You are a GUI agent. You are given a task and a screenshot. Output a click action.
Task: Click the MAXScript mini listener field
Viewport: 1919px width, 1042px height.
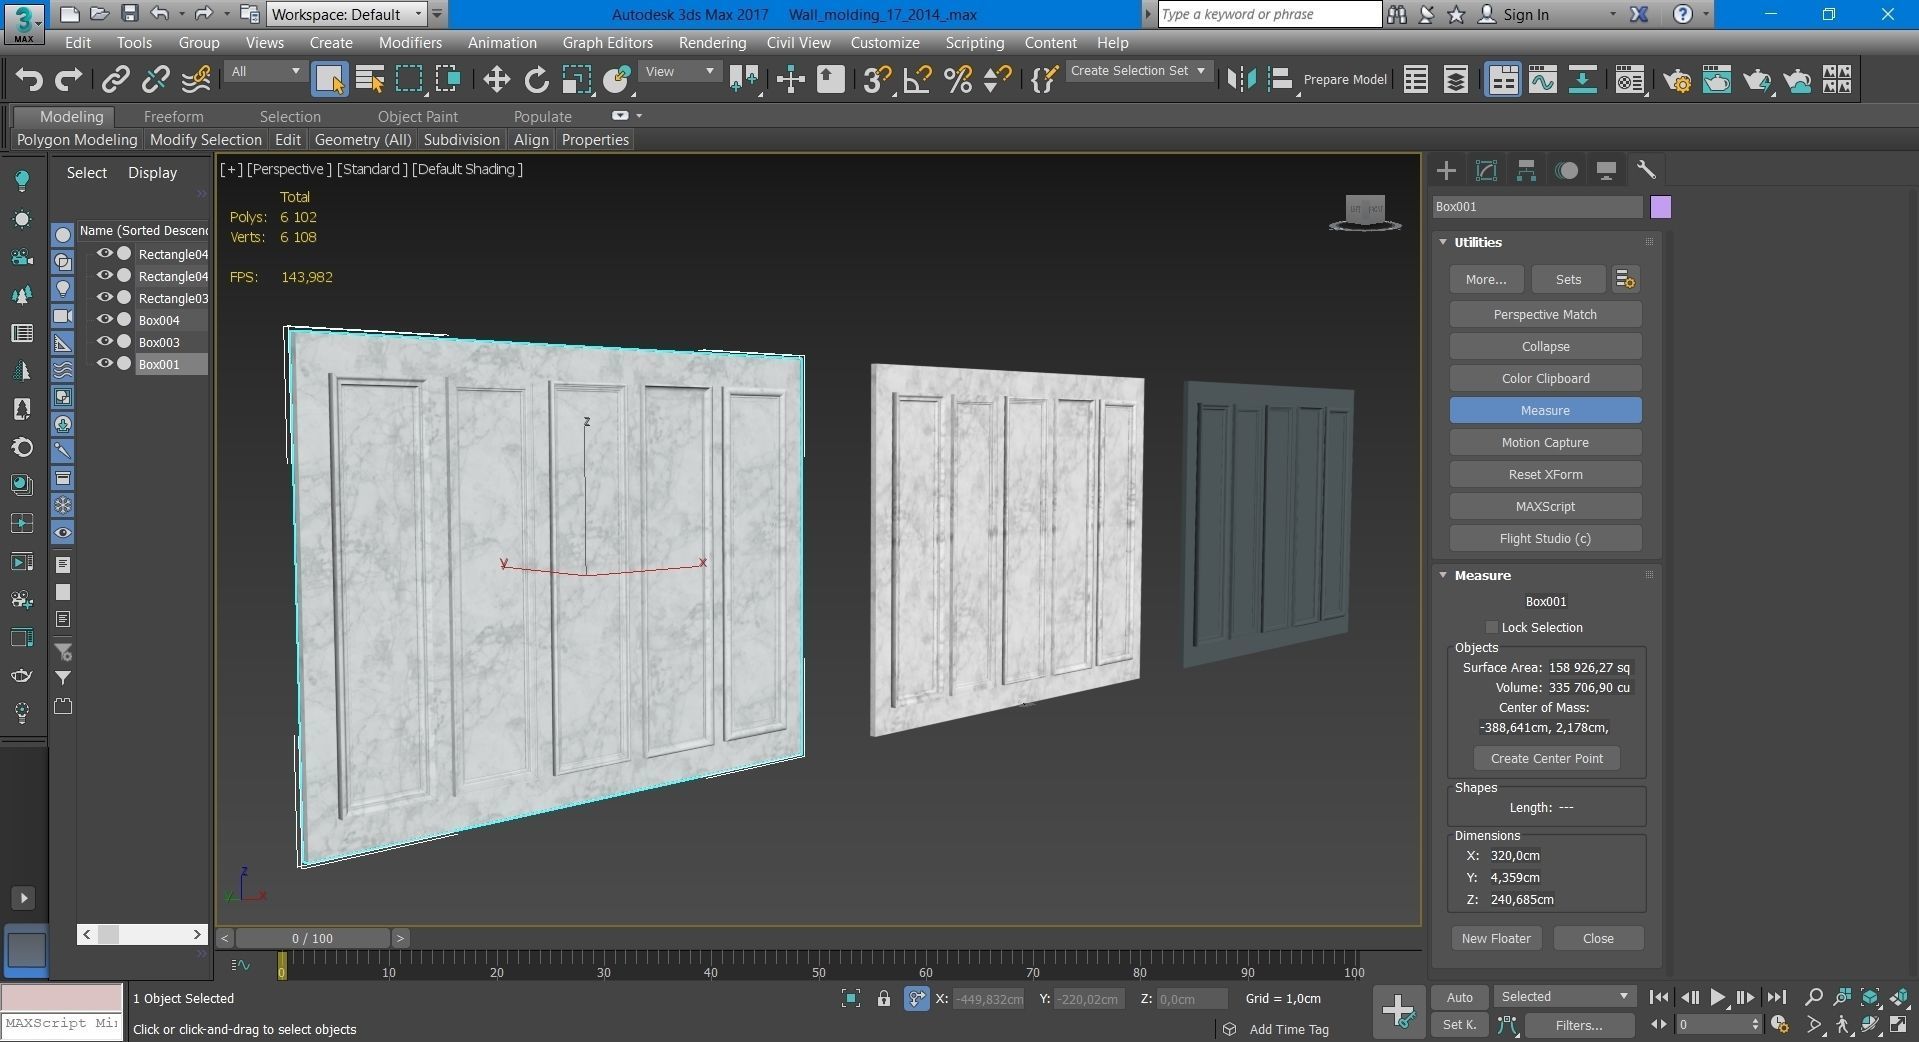[61, 1024]
